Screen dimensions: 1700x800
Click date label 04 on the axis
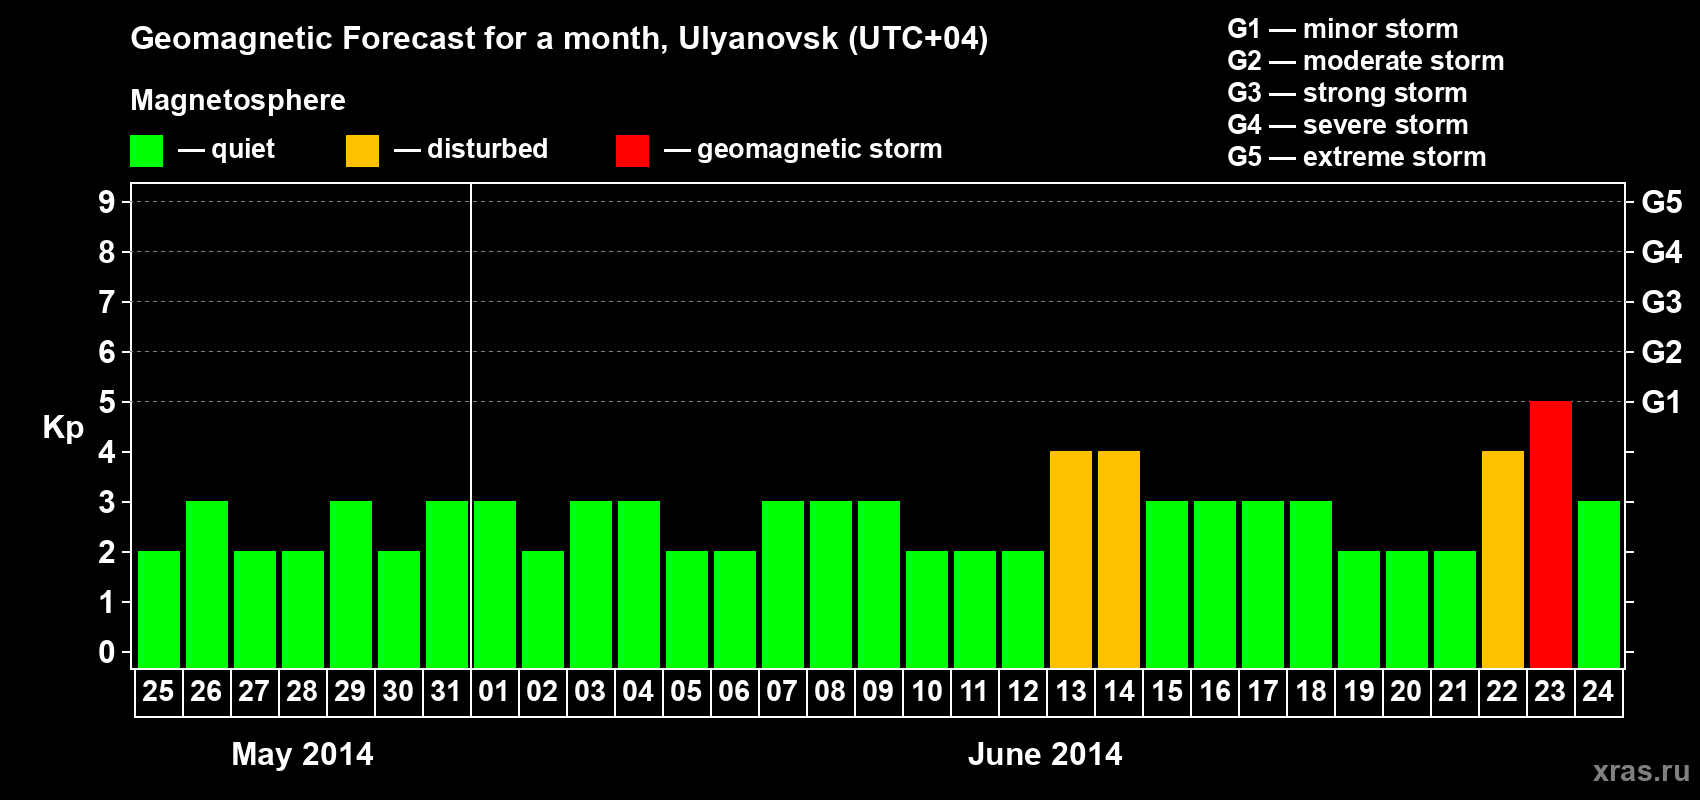(x=638, y=691)
